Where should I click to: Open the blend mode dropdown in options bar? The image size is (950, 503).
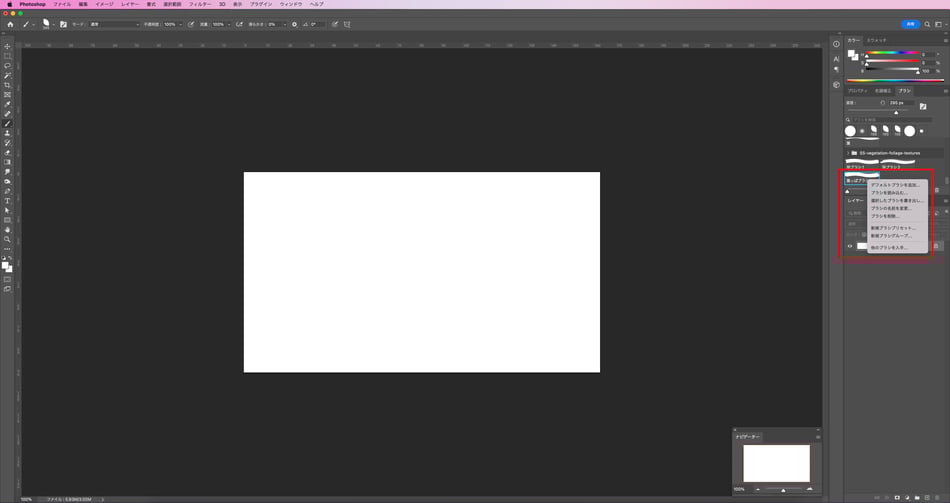click(115, 24)
